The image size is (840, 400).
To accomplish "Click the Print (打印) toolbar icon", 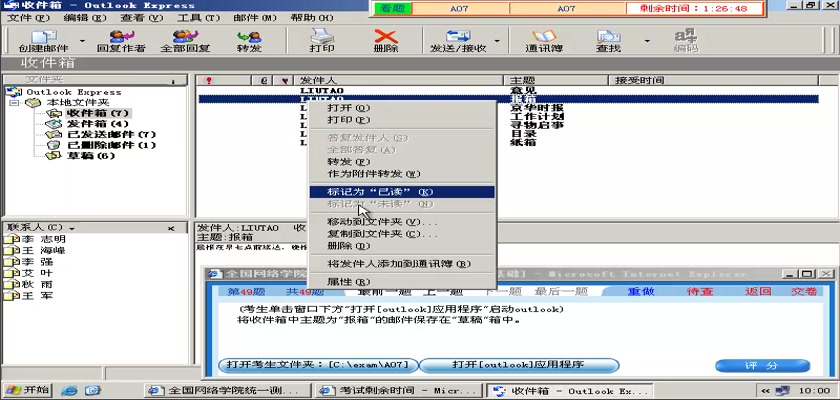I will pos(322,41).
